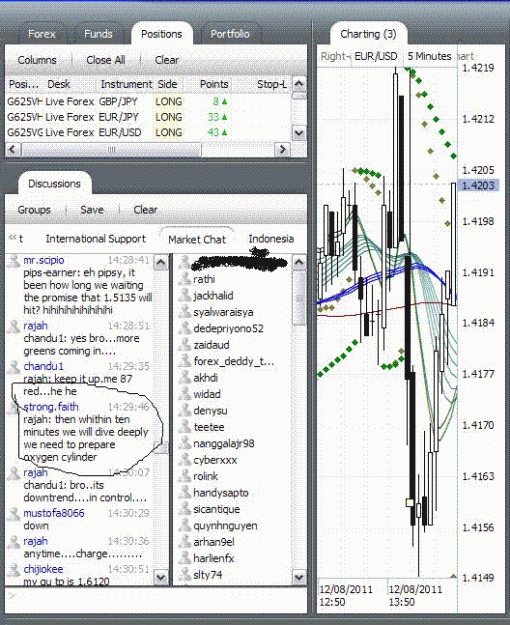Image resolution: width=510 pixels, height=625 pixels.
Task: Select user zaidaud in list
Action: click(211, 345)
